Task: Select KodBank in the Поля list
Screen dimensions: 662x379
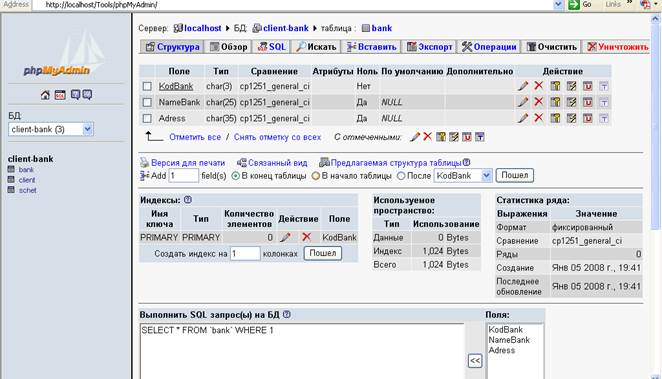Action: 505,330
